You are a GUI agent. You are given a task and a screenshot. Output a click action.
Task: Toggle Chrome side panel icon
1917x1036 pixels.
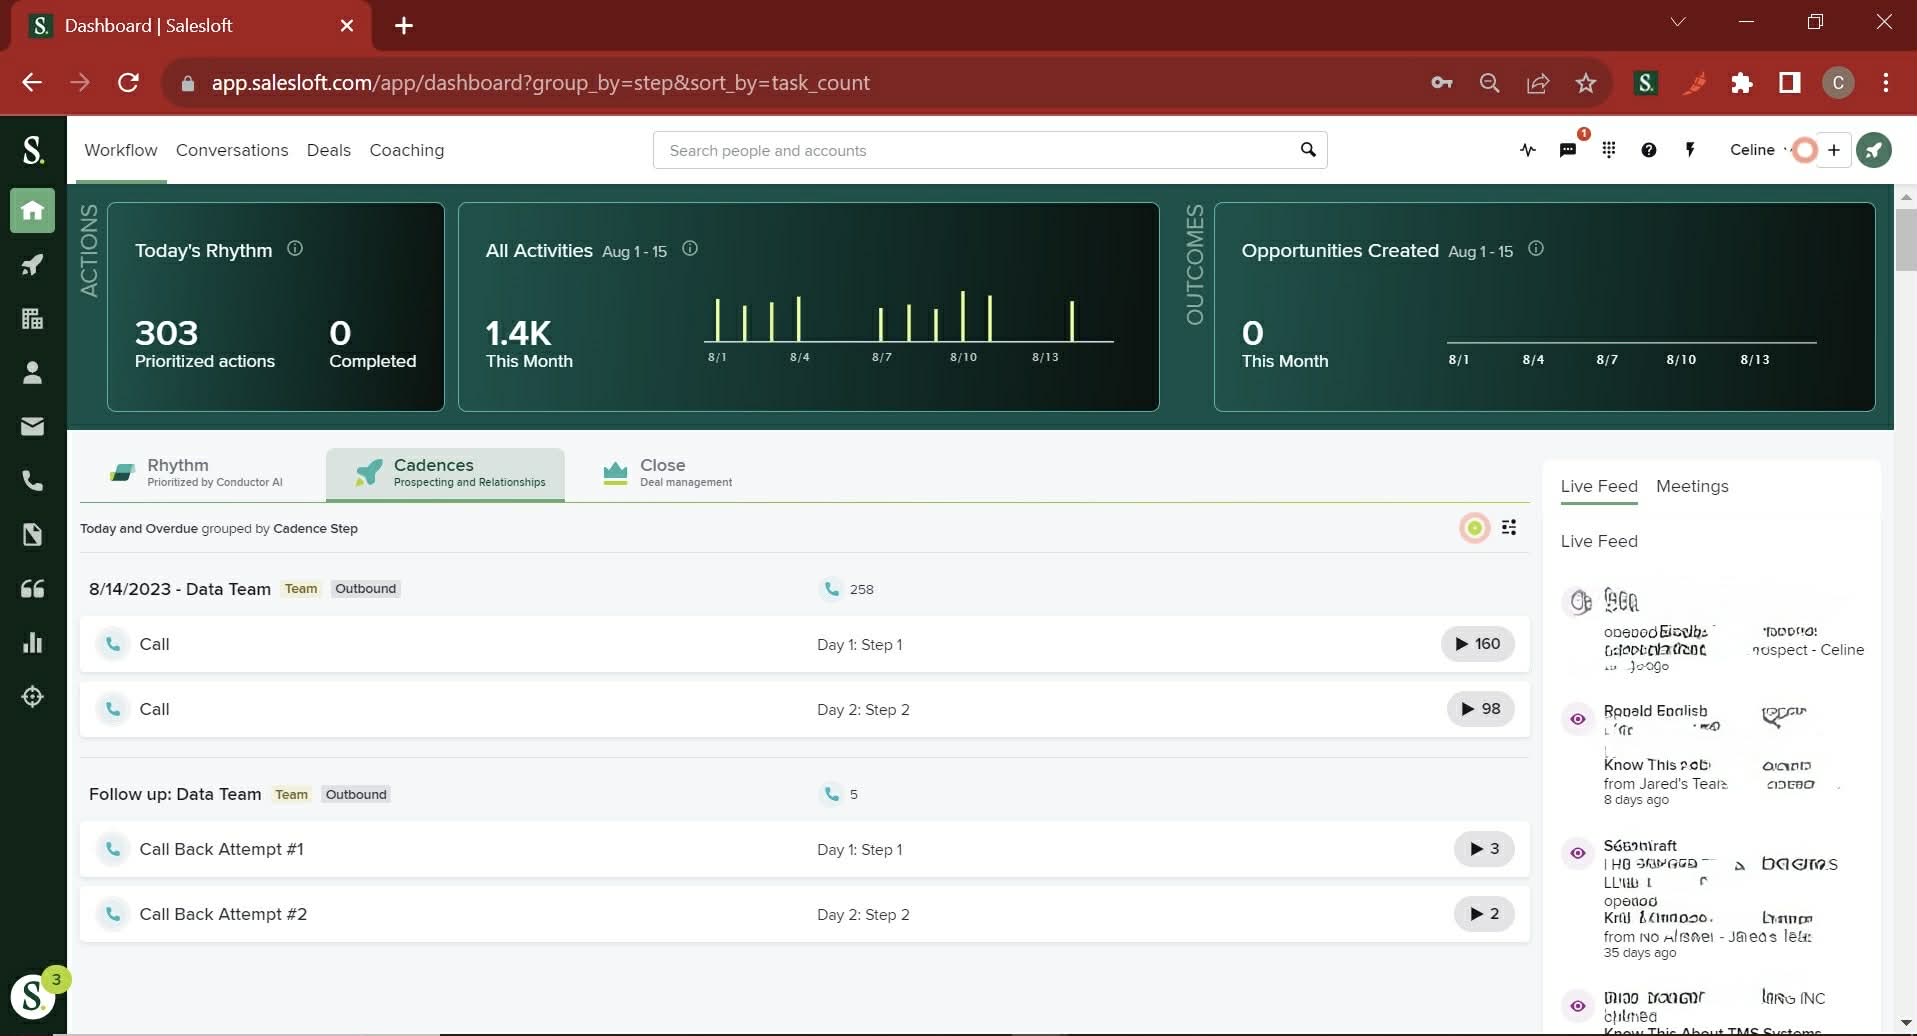1790,83
